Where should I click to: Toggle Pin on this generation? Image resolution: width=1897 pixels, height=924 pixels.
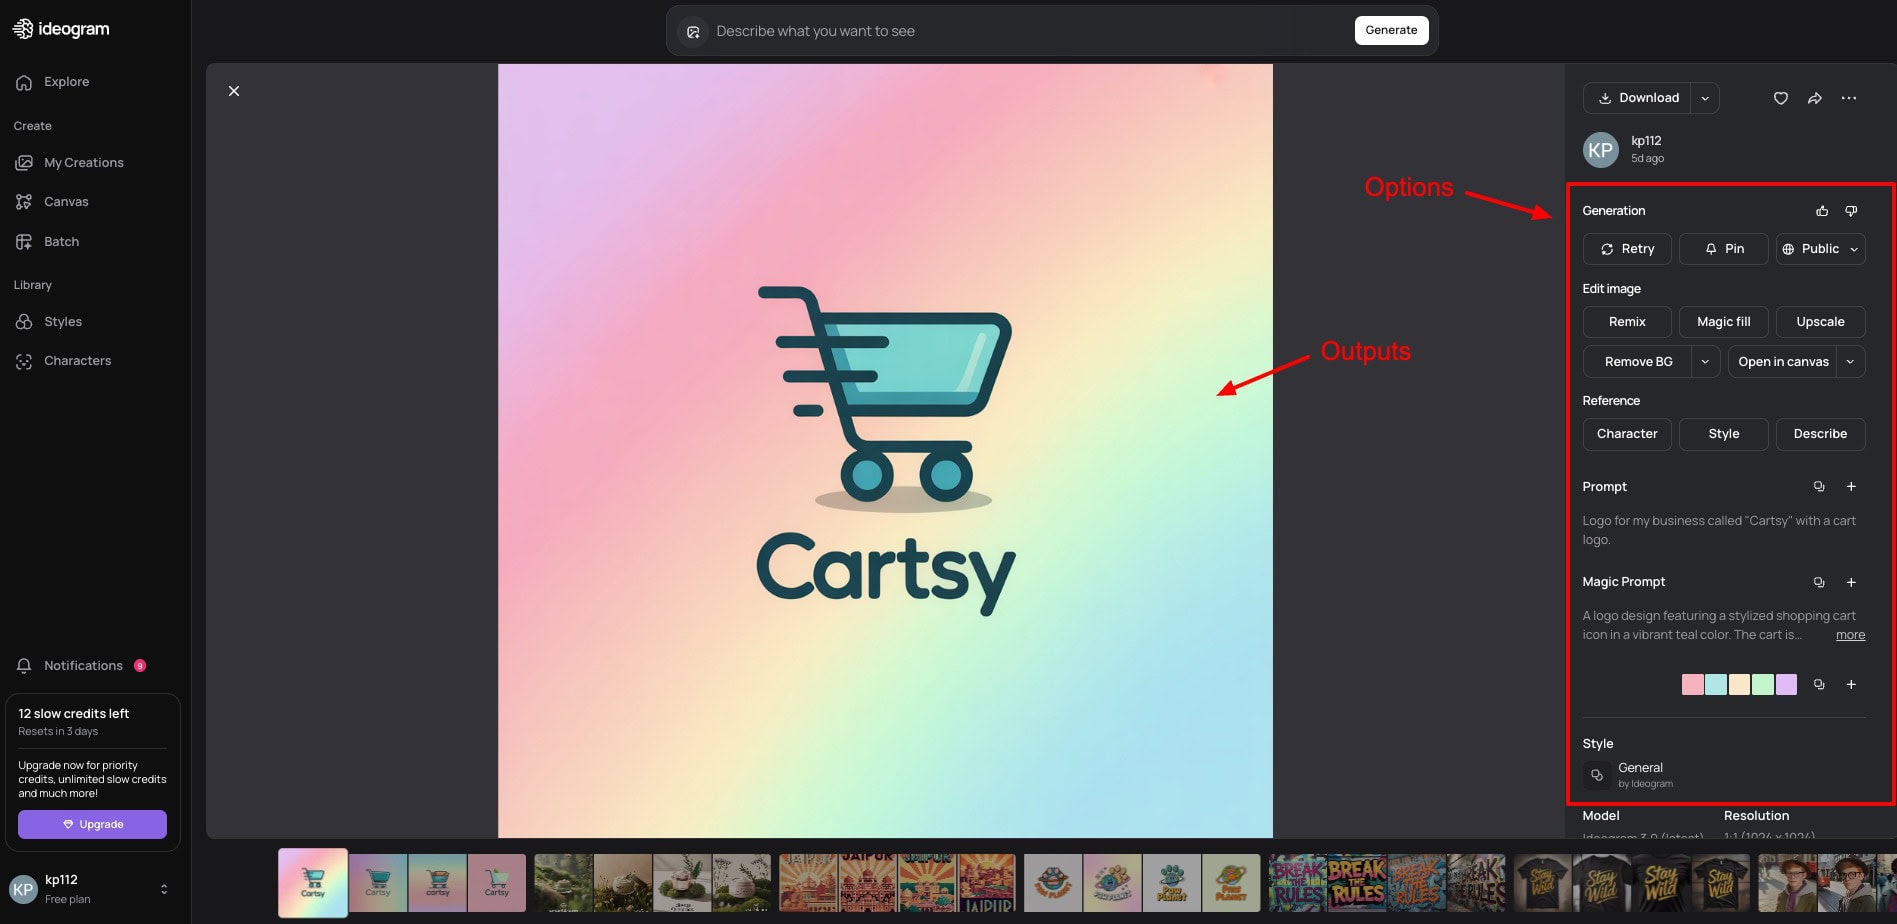1723,249
